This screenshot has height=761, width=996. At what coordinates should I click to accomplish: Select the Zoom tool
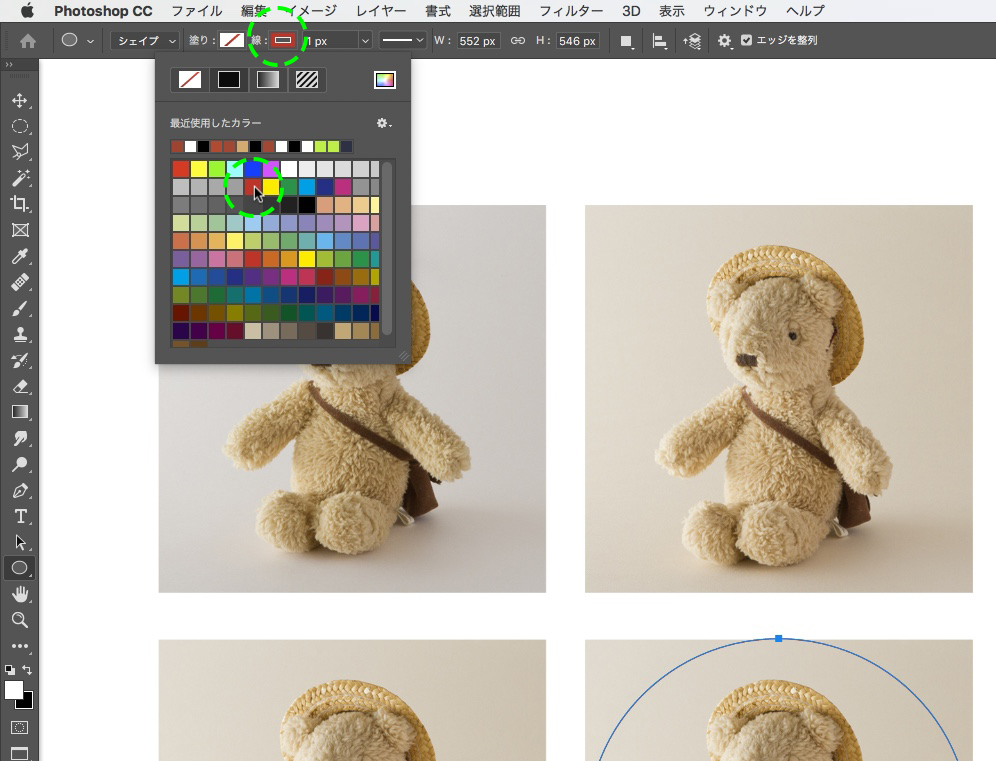pyautogui.click(x=19, y=620)
